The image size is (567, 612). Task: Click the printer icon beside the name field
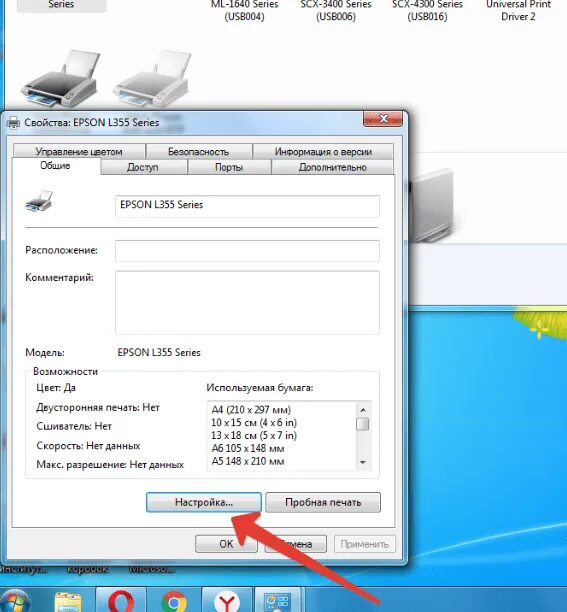pyautogui.click(x=39, y=201)
